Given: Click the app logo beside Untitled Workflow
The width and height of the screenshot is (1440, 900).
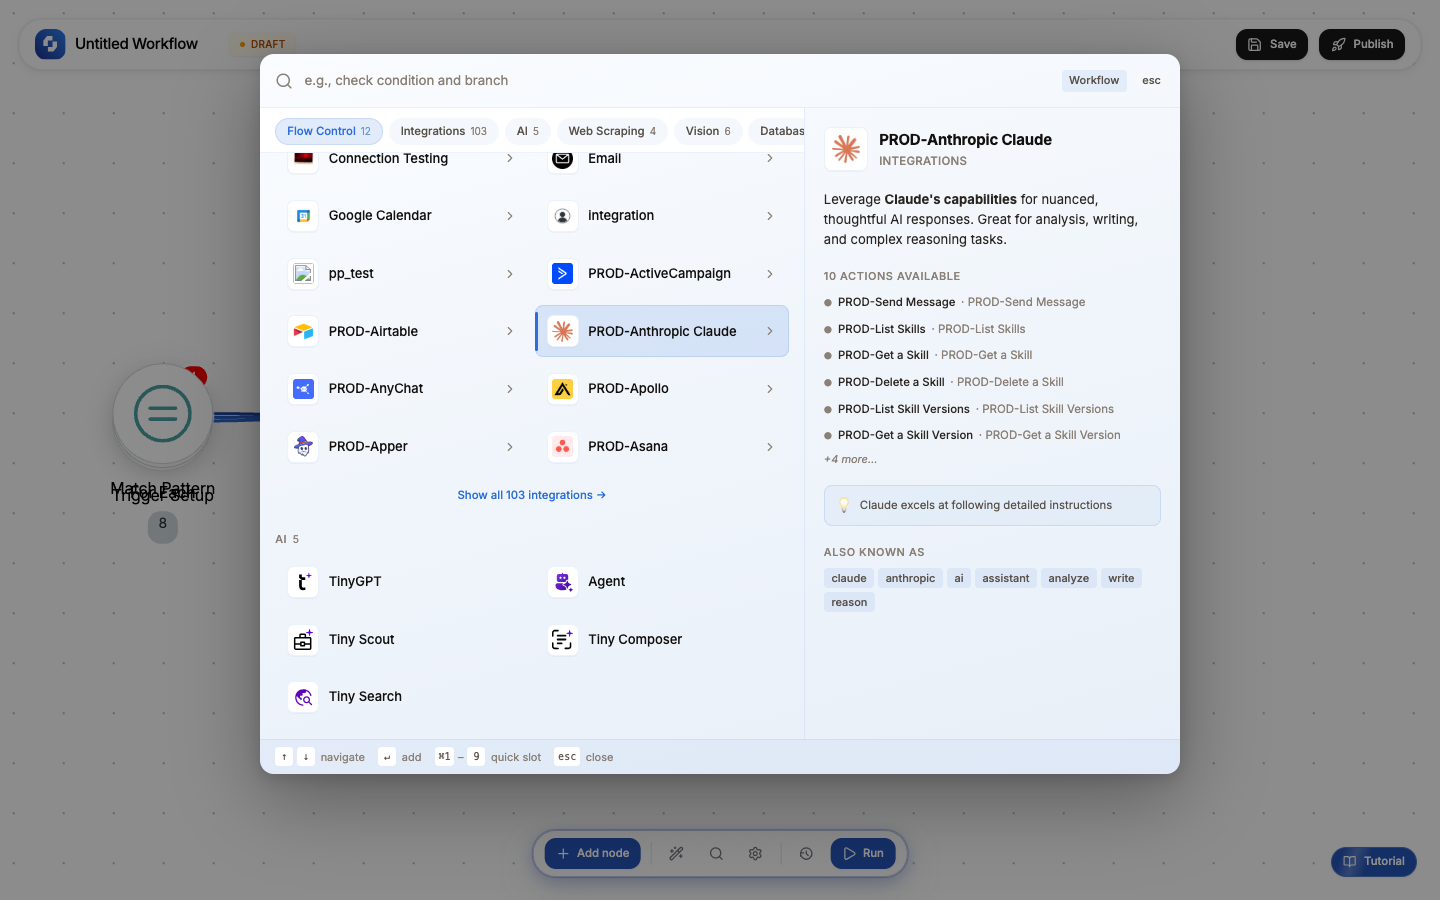Looking at the screenshot, I should pos(50,44).
